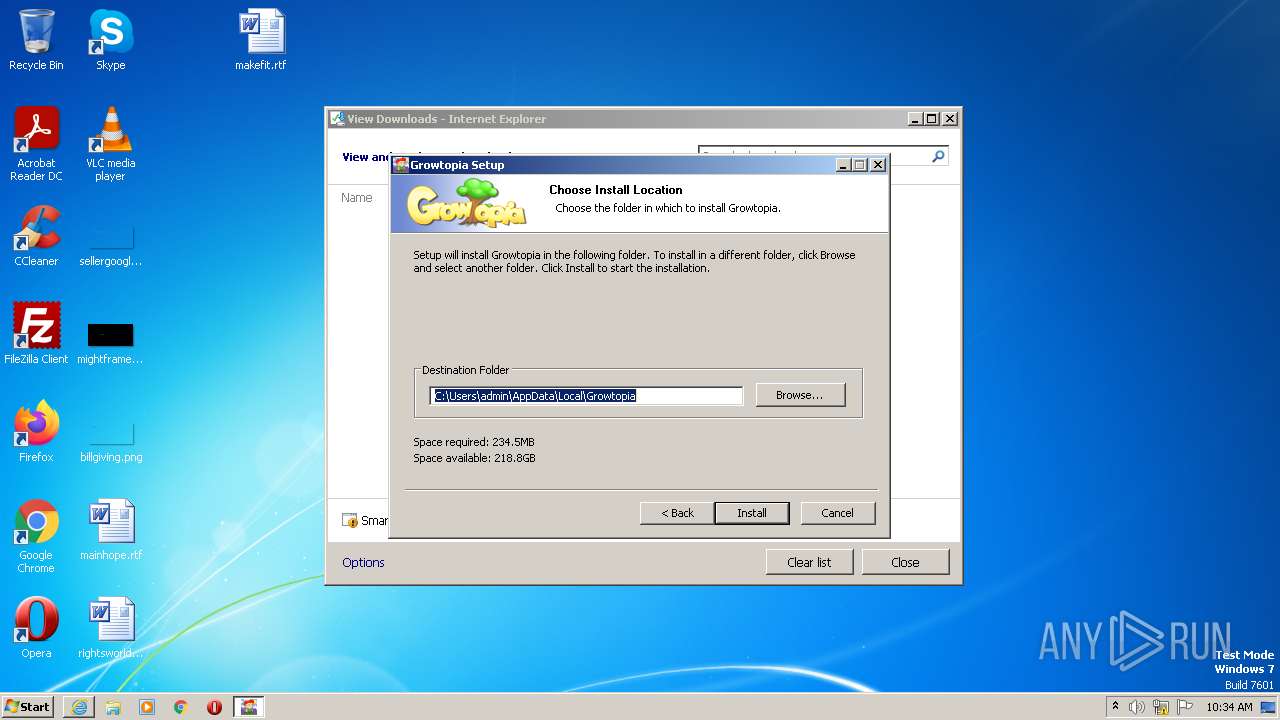Click the Windows Start button
The width and height of the screenshot is (1280, 720).
pyautogui.click(x=28, y=707)
